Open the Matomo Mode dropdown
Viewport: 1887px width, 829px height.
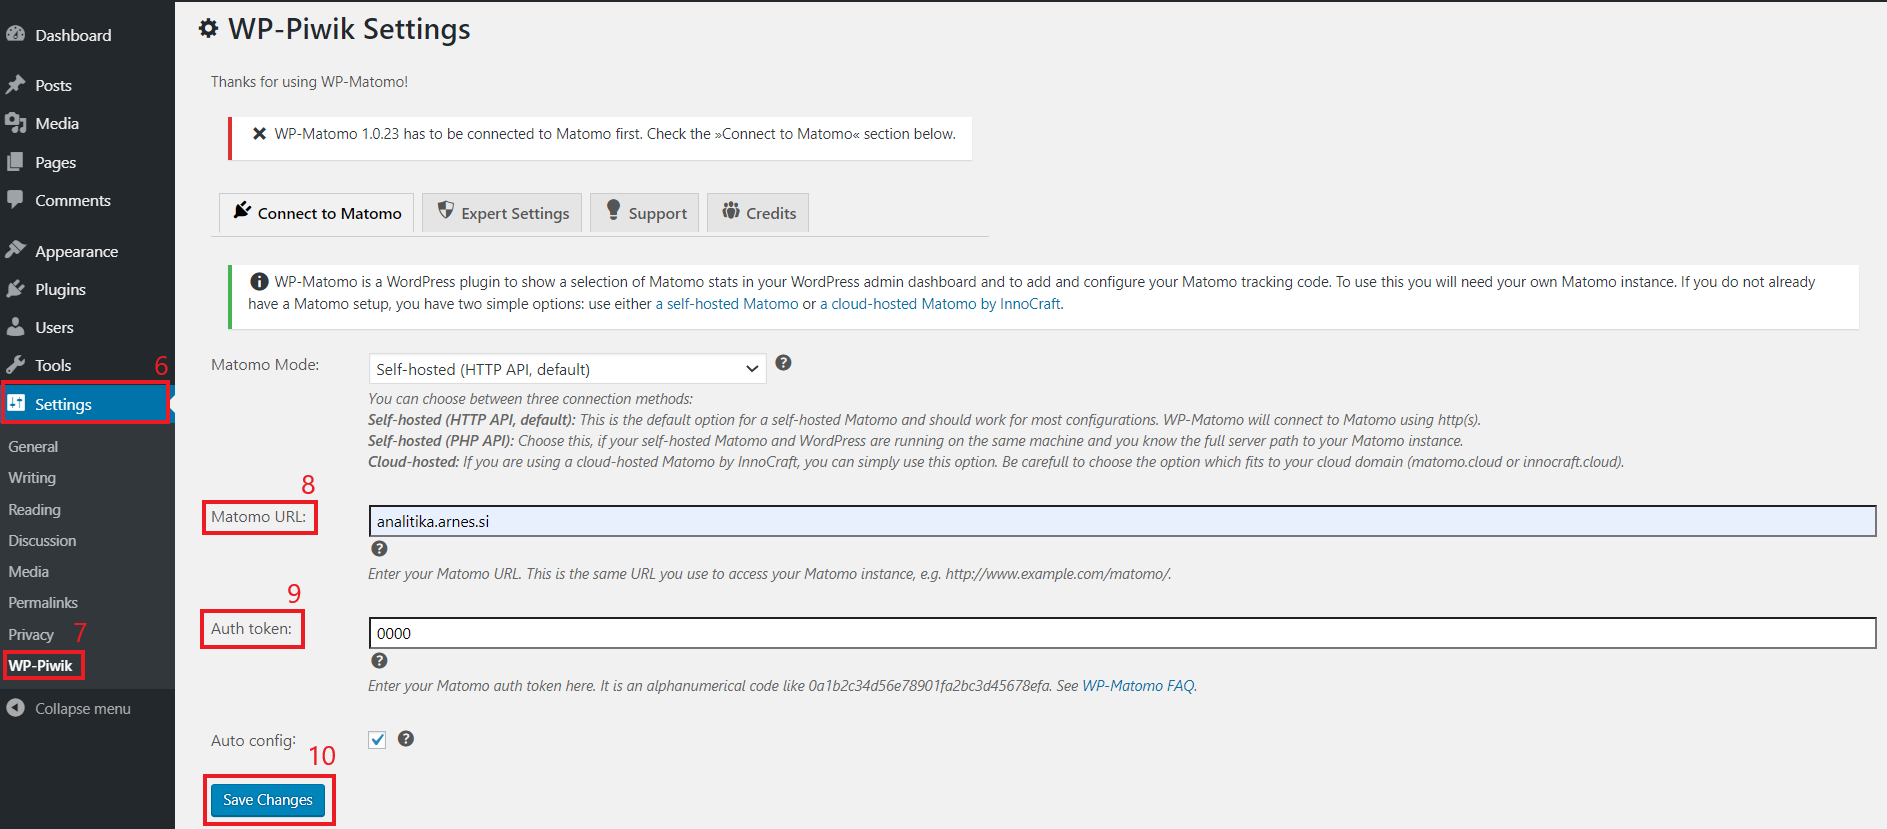click(x=567, y=369)
